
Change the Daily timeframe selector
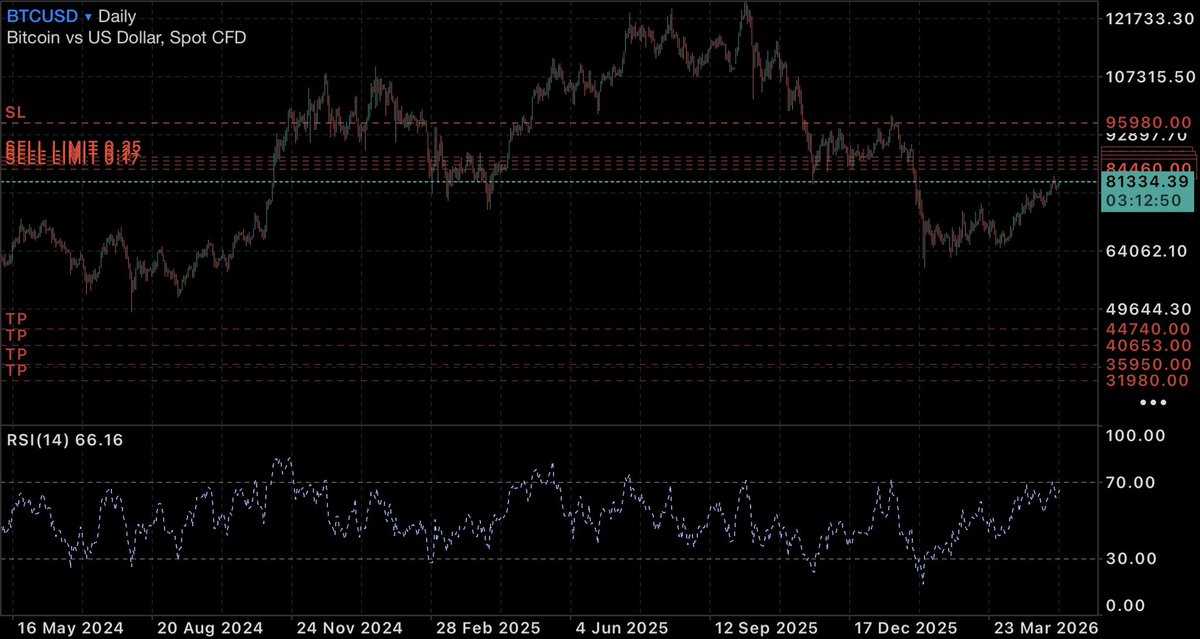pos(118,17)
